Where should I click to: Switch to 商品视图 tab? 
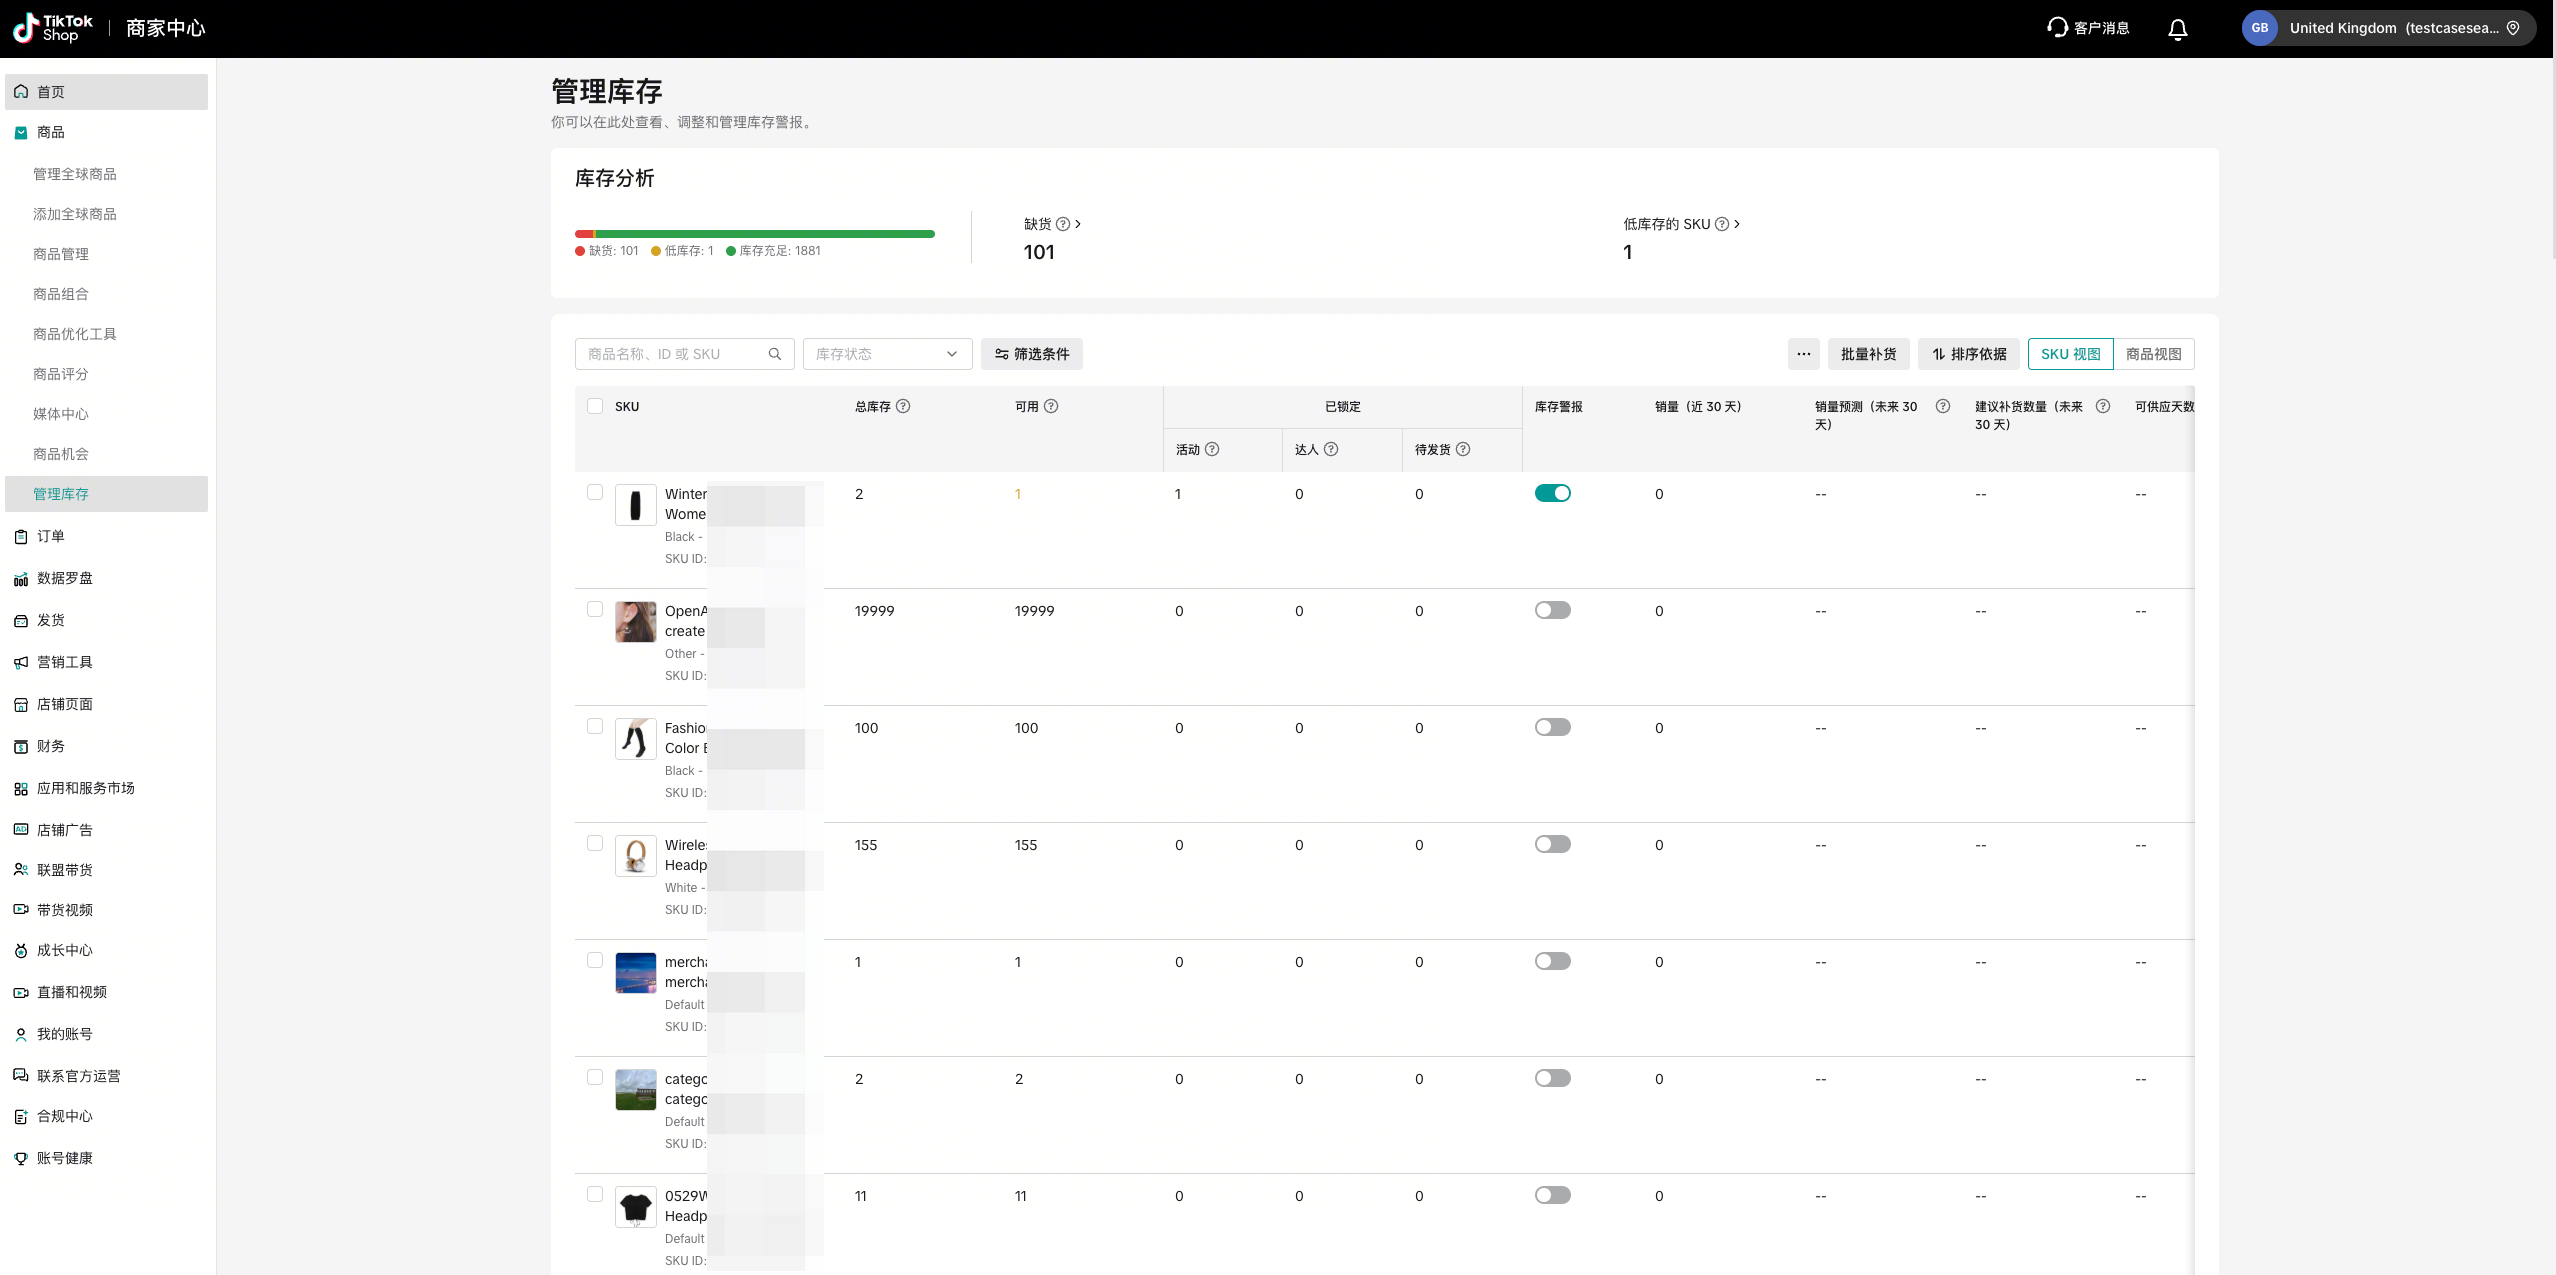[2153, 354]
